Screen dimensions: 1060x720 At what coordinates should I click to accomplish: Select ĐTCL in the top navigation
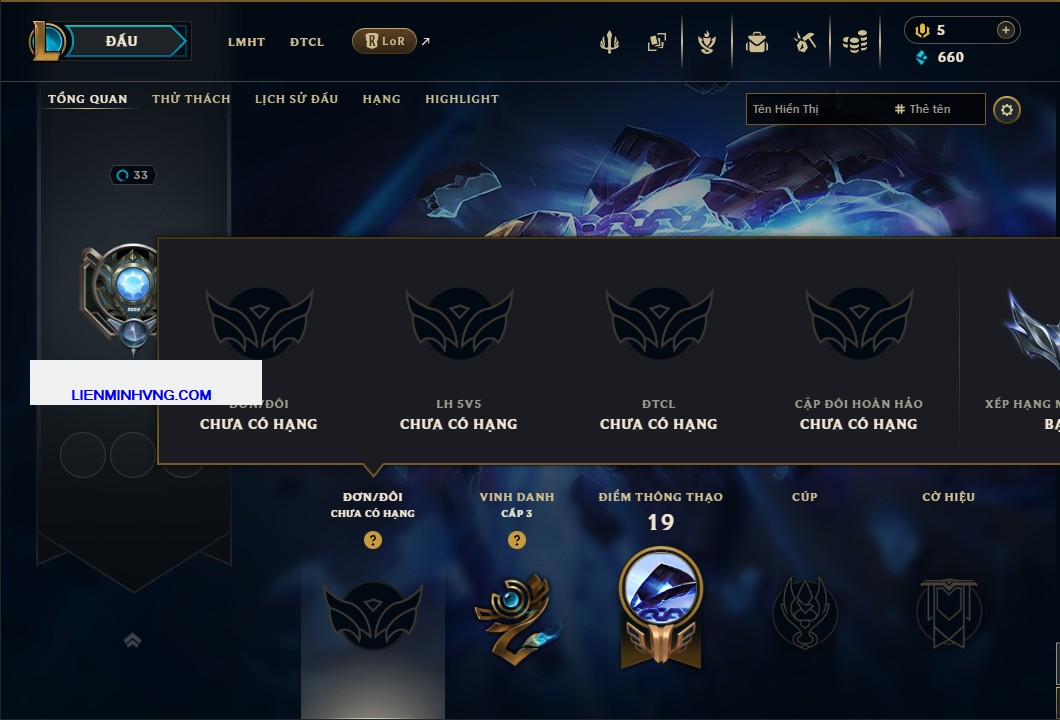(307, 42)
